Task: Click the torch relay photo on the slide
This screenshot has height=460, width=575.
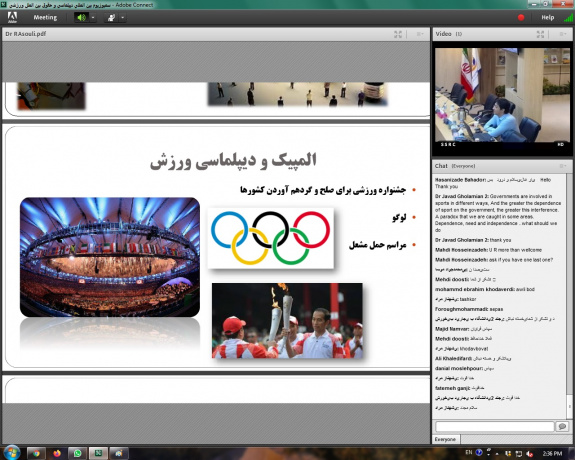Action: point(287,320)
